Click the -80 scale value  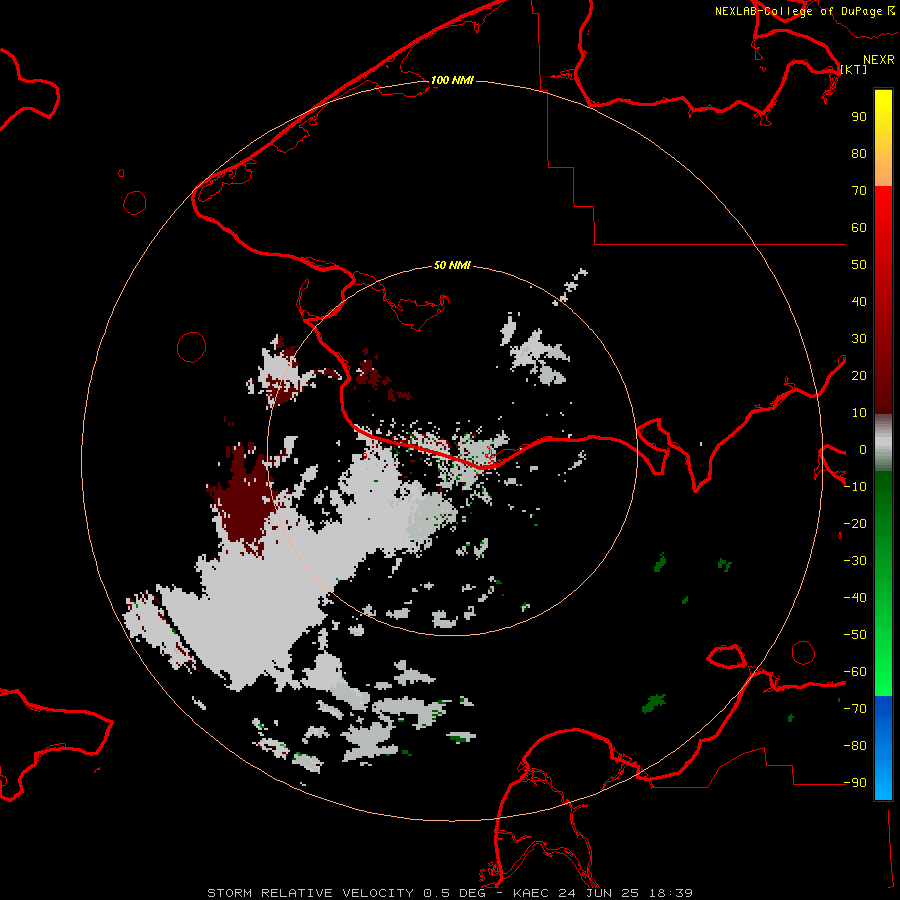(x=855, y=746)
